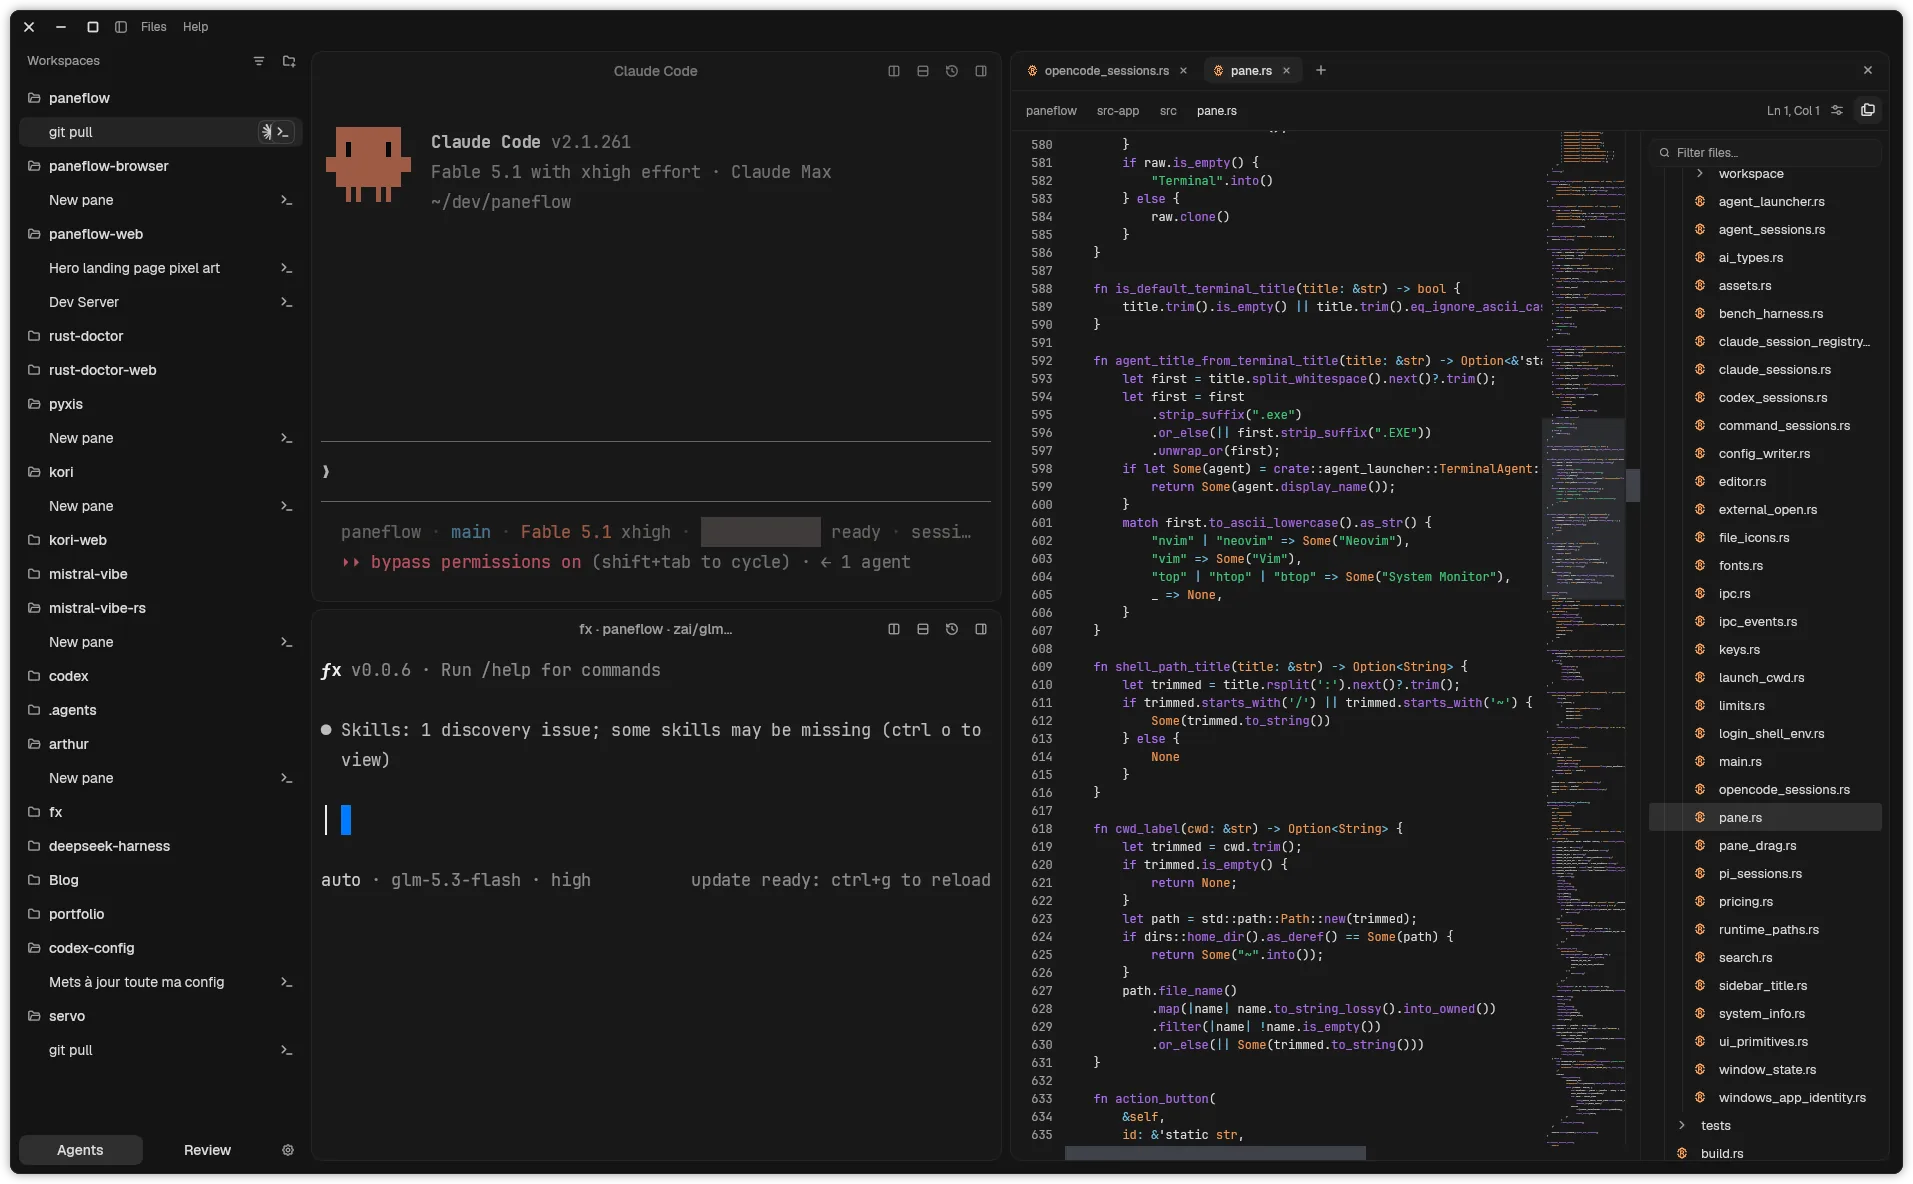Image resolution: width=1913 pixels, height=1184 pixels.
Task: Split the fx paneflow pane horizontally
Action: (923, 629)
